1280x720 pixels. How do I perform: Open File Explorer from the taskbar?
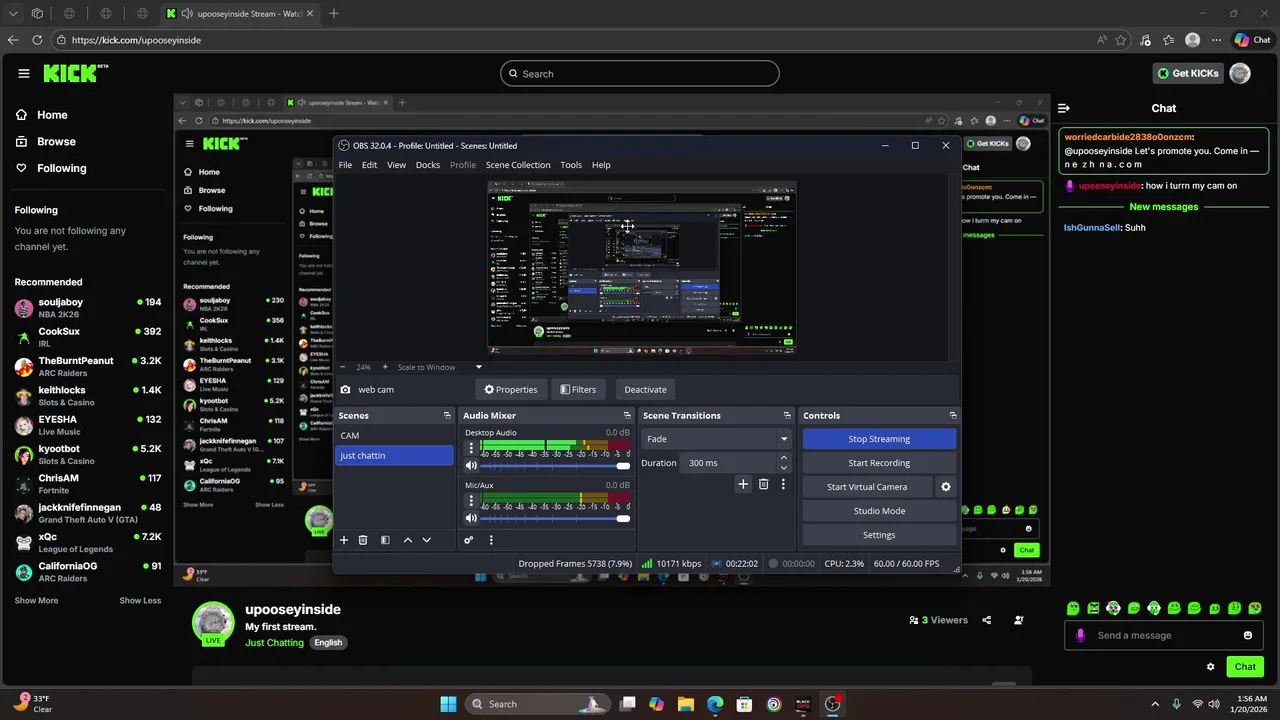pos(686,704)
